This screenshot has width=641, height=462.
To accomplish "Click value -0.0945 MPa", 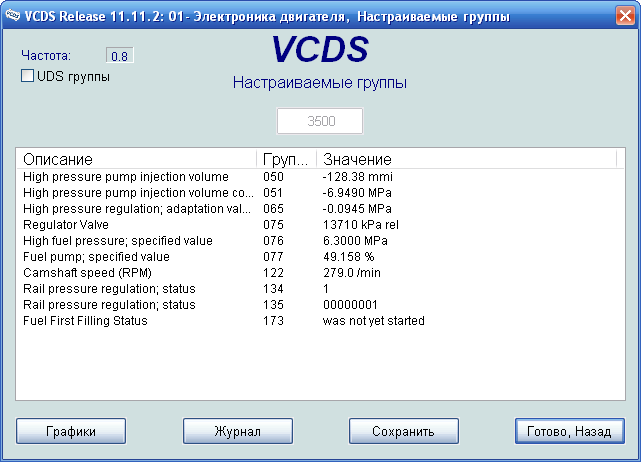I will tap(357, 209).
